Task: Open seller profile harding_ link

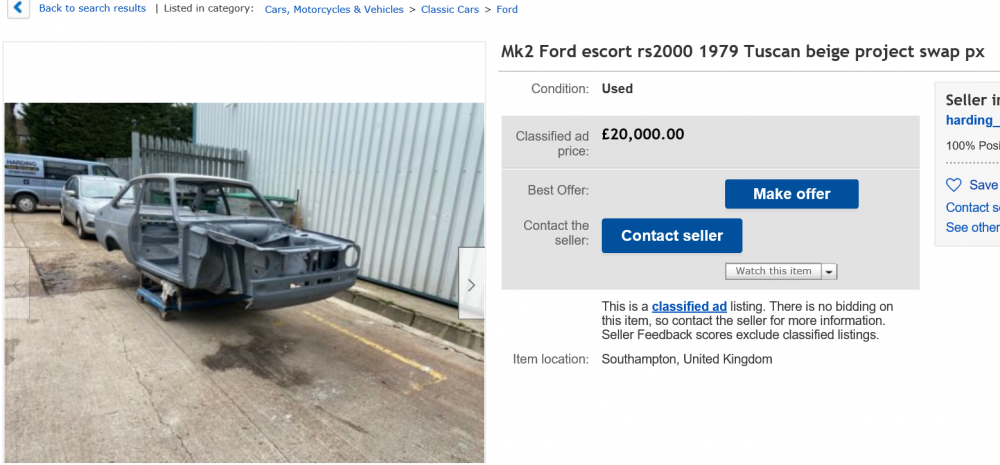Action: 972,120
